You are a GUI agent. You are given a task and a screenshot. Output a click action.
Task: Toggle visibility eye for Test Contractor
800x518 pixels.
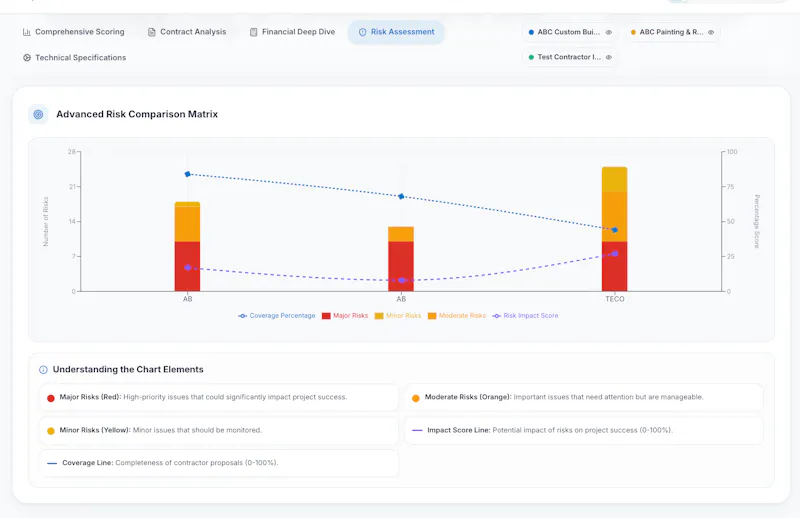click(609, 57)
